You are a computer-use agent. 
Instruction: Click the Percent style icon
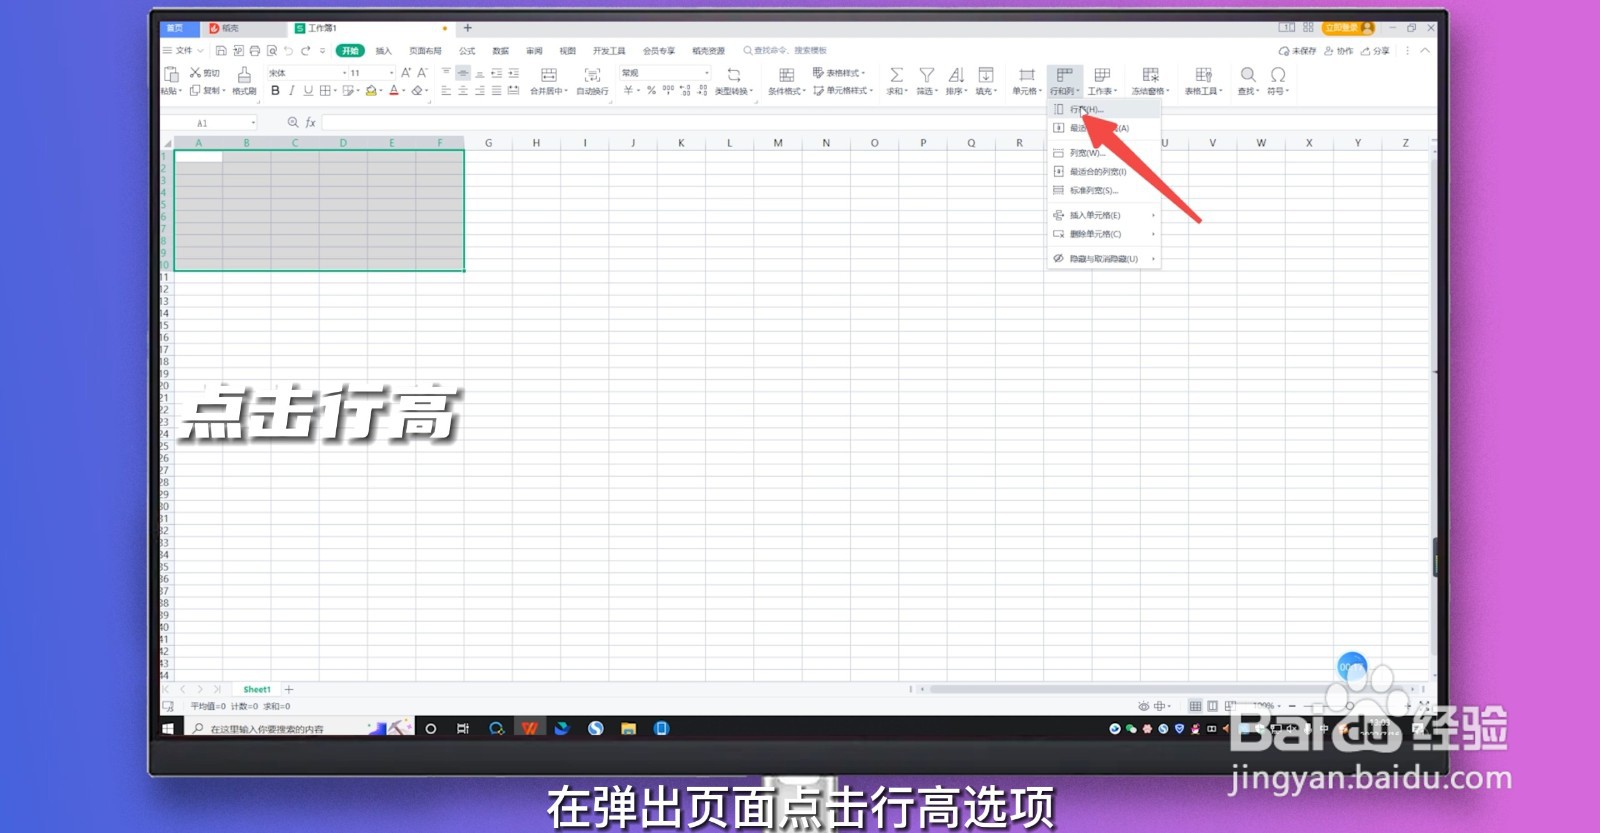(651, 91)
